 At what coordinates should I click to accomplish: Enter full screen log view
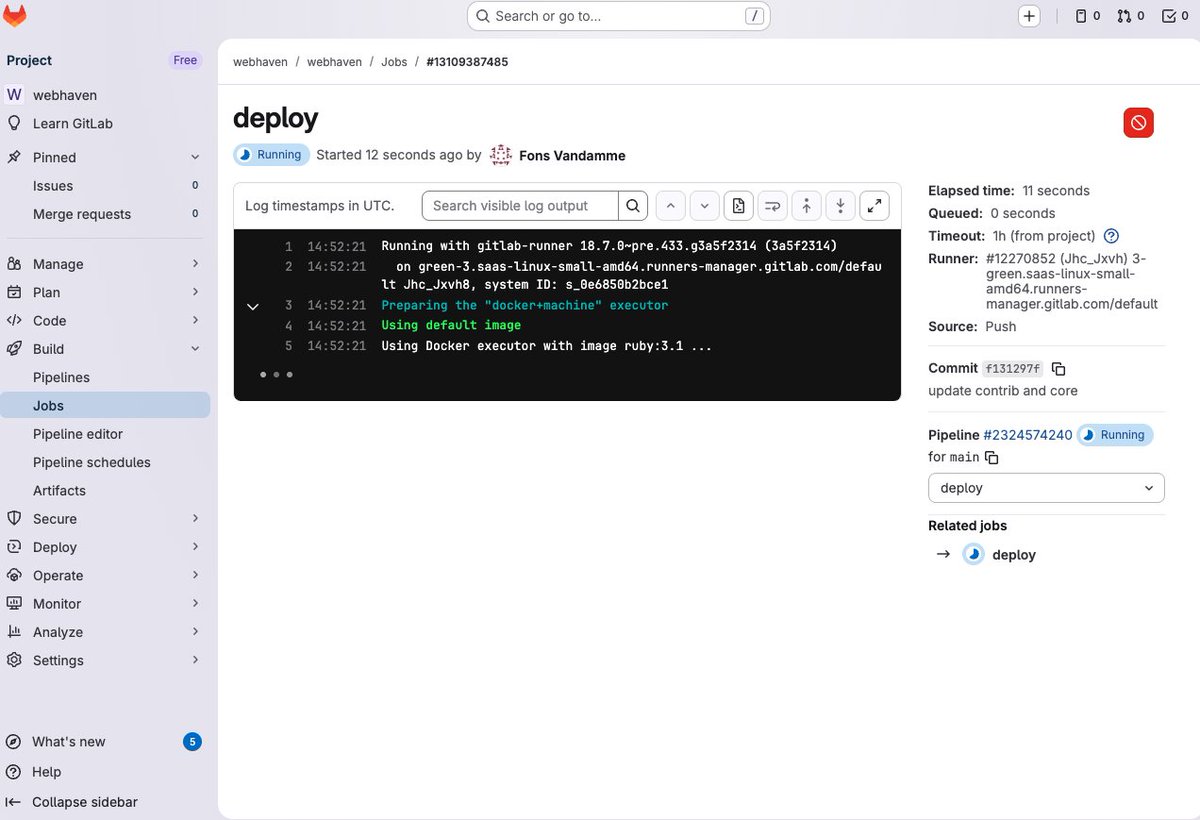pos(875,206)
